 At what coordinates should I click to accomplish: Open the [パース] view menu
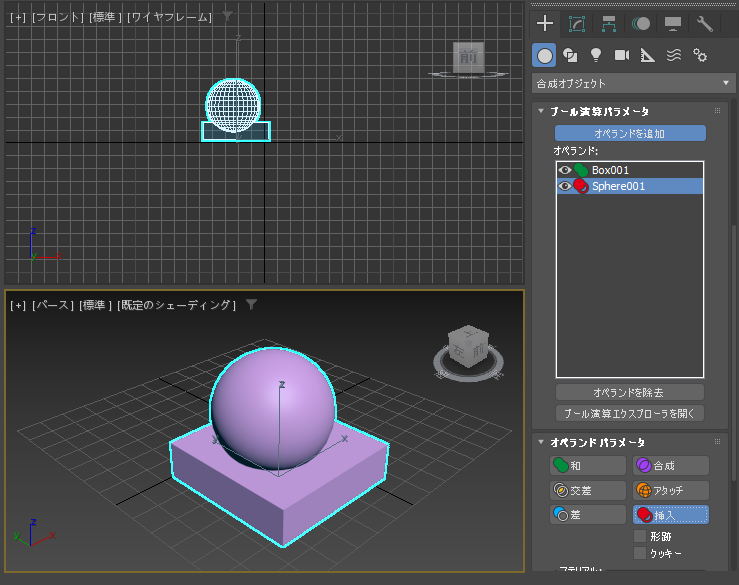coord(53,305)
